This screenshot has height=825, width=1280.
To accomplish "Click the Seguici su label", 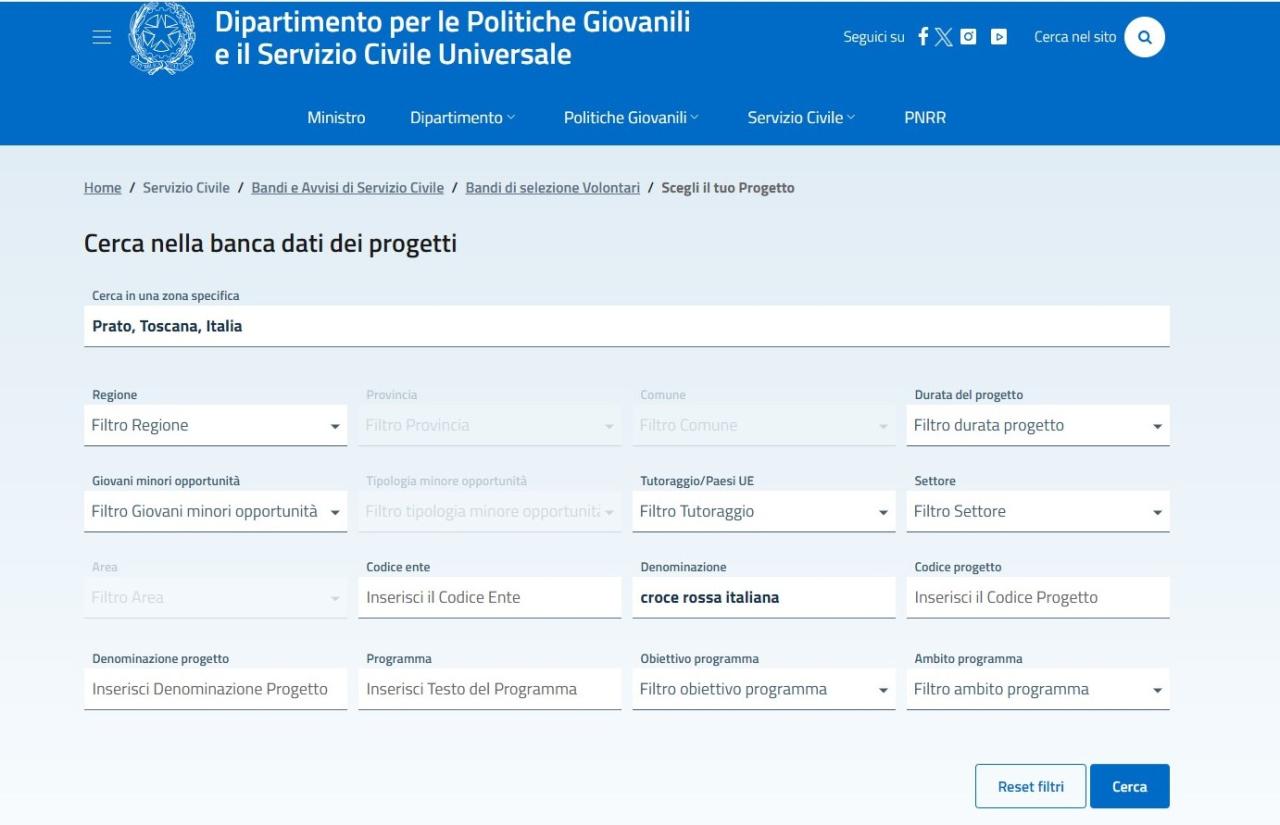I will point(874,37).
